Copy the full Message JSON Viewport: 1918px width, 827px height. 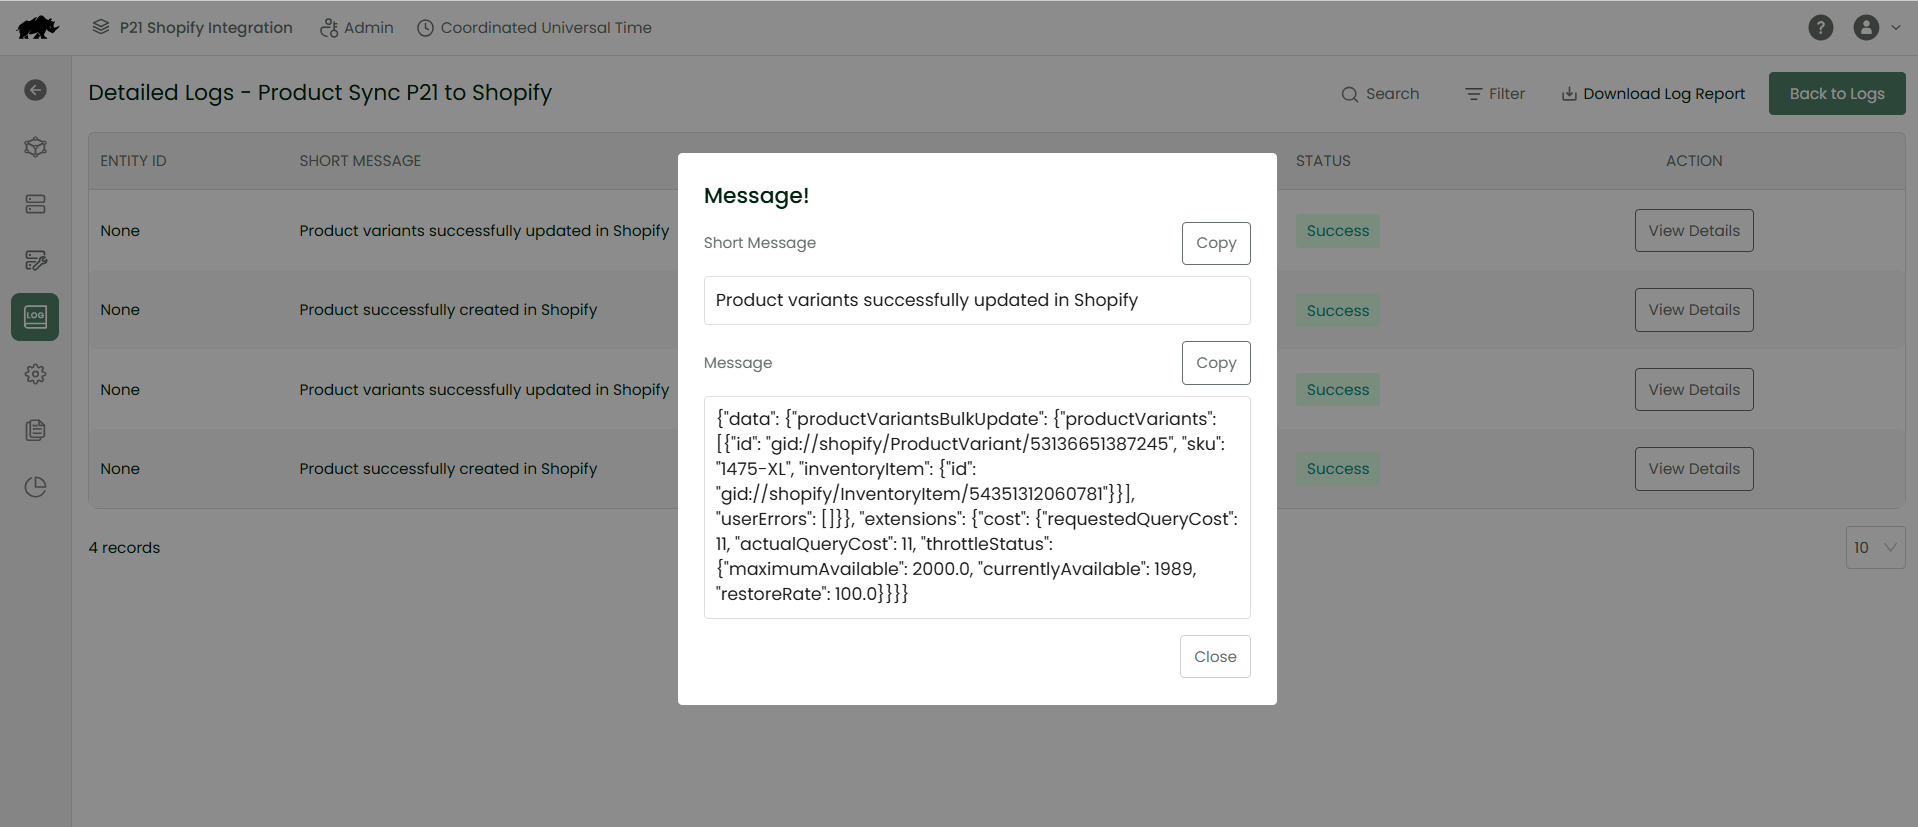coord(1215,363)
